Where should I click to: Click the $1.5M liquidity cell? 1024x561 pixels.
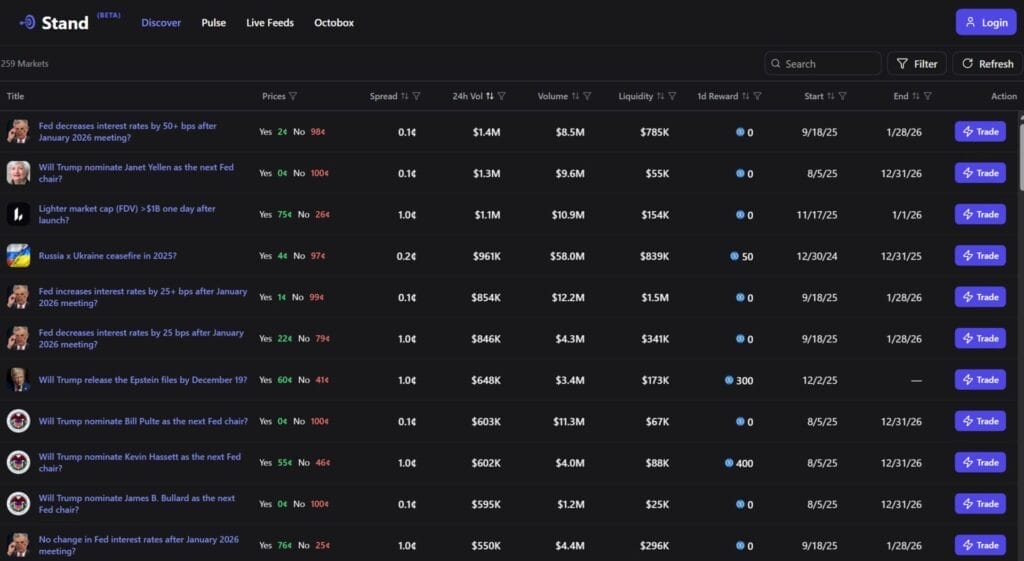[655, 297]
